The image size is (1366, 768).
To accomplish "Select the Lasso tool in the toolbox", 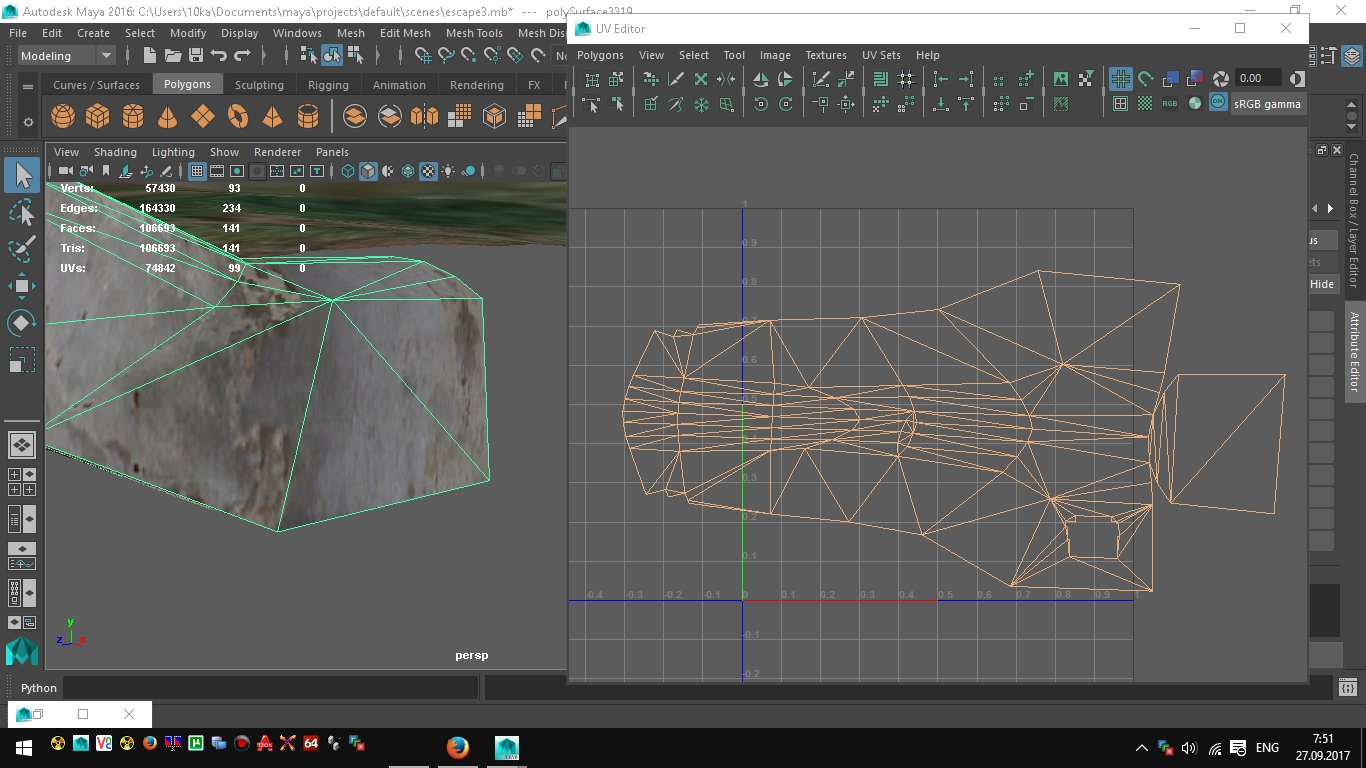I will click(22, 212).
